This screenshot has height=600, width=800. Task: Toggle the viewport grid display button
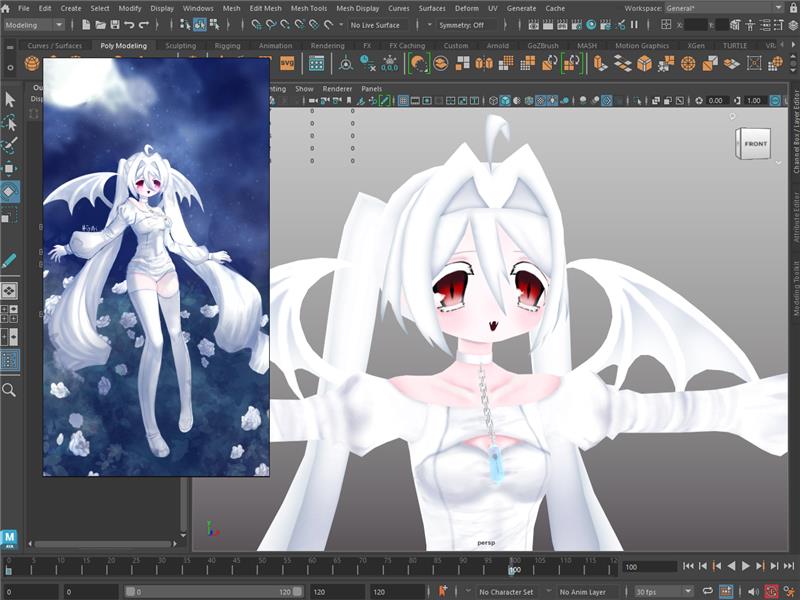[403, 101]
